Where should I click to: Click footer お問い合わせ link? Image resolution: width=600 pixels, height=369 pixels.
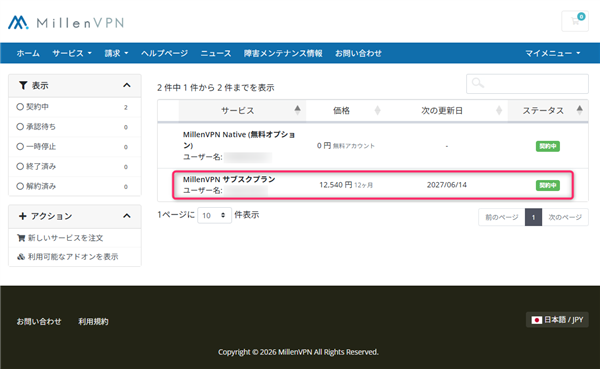(39, 322)
